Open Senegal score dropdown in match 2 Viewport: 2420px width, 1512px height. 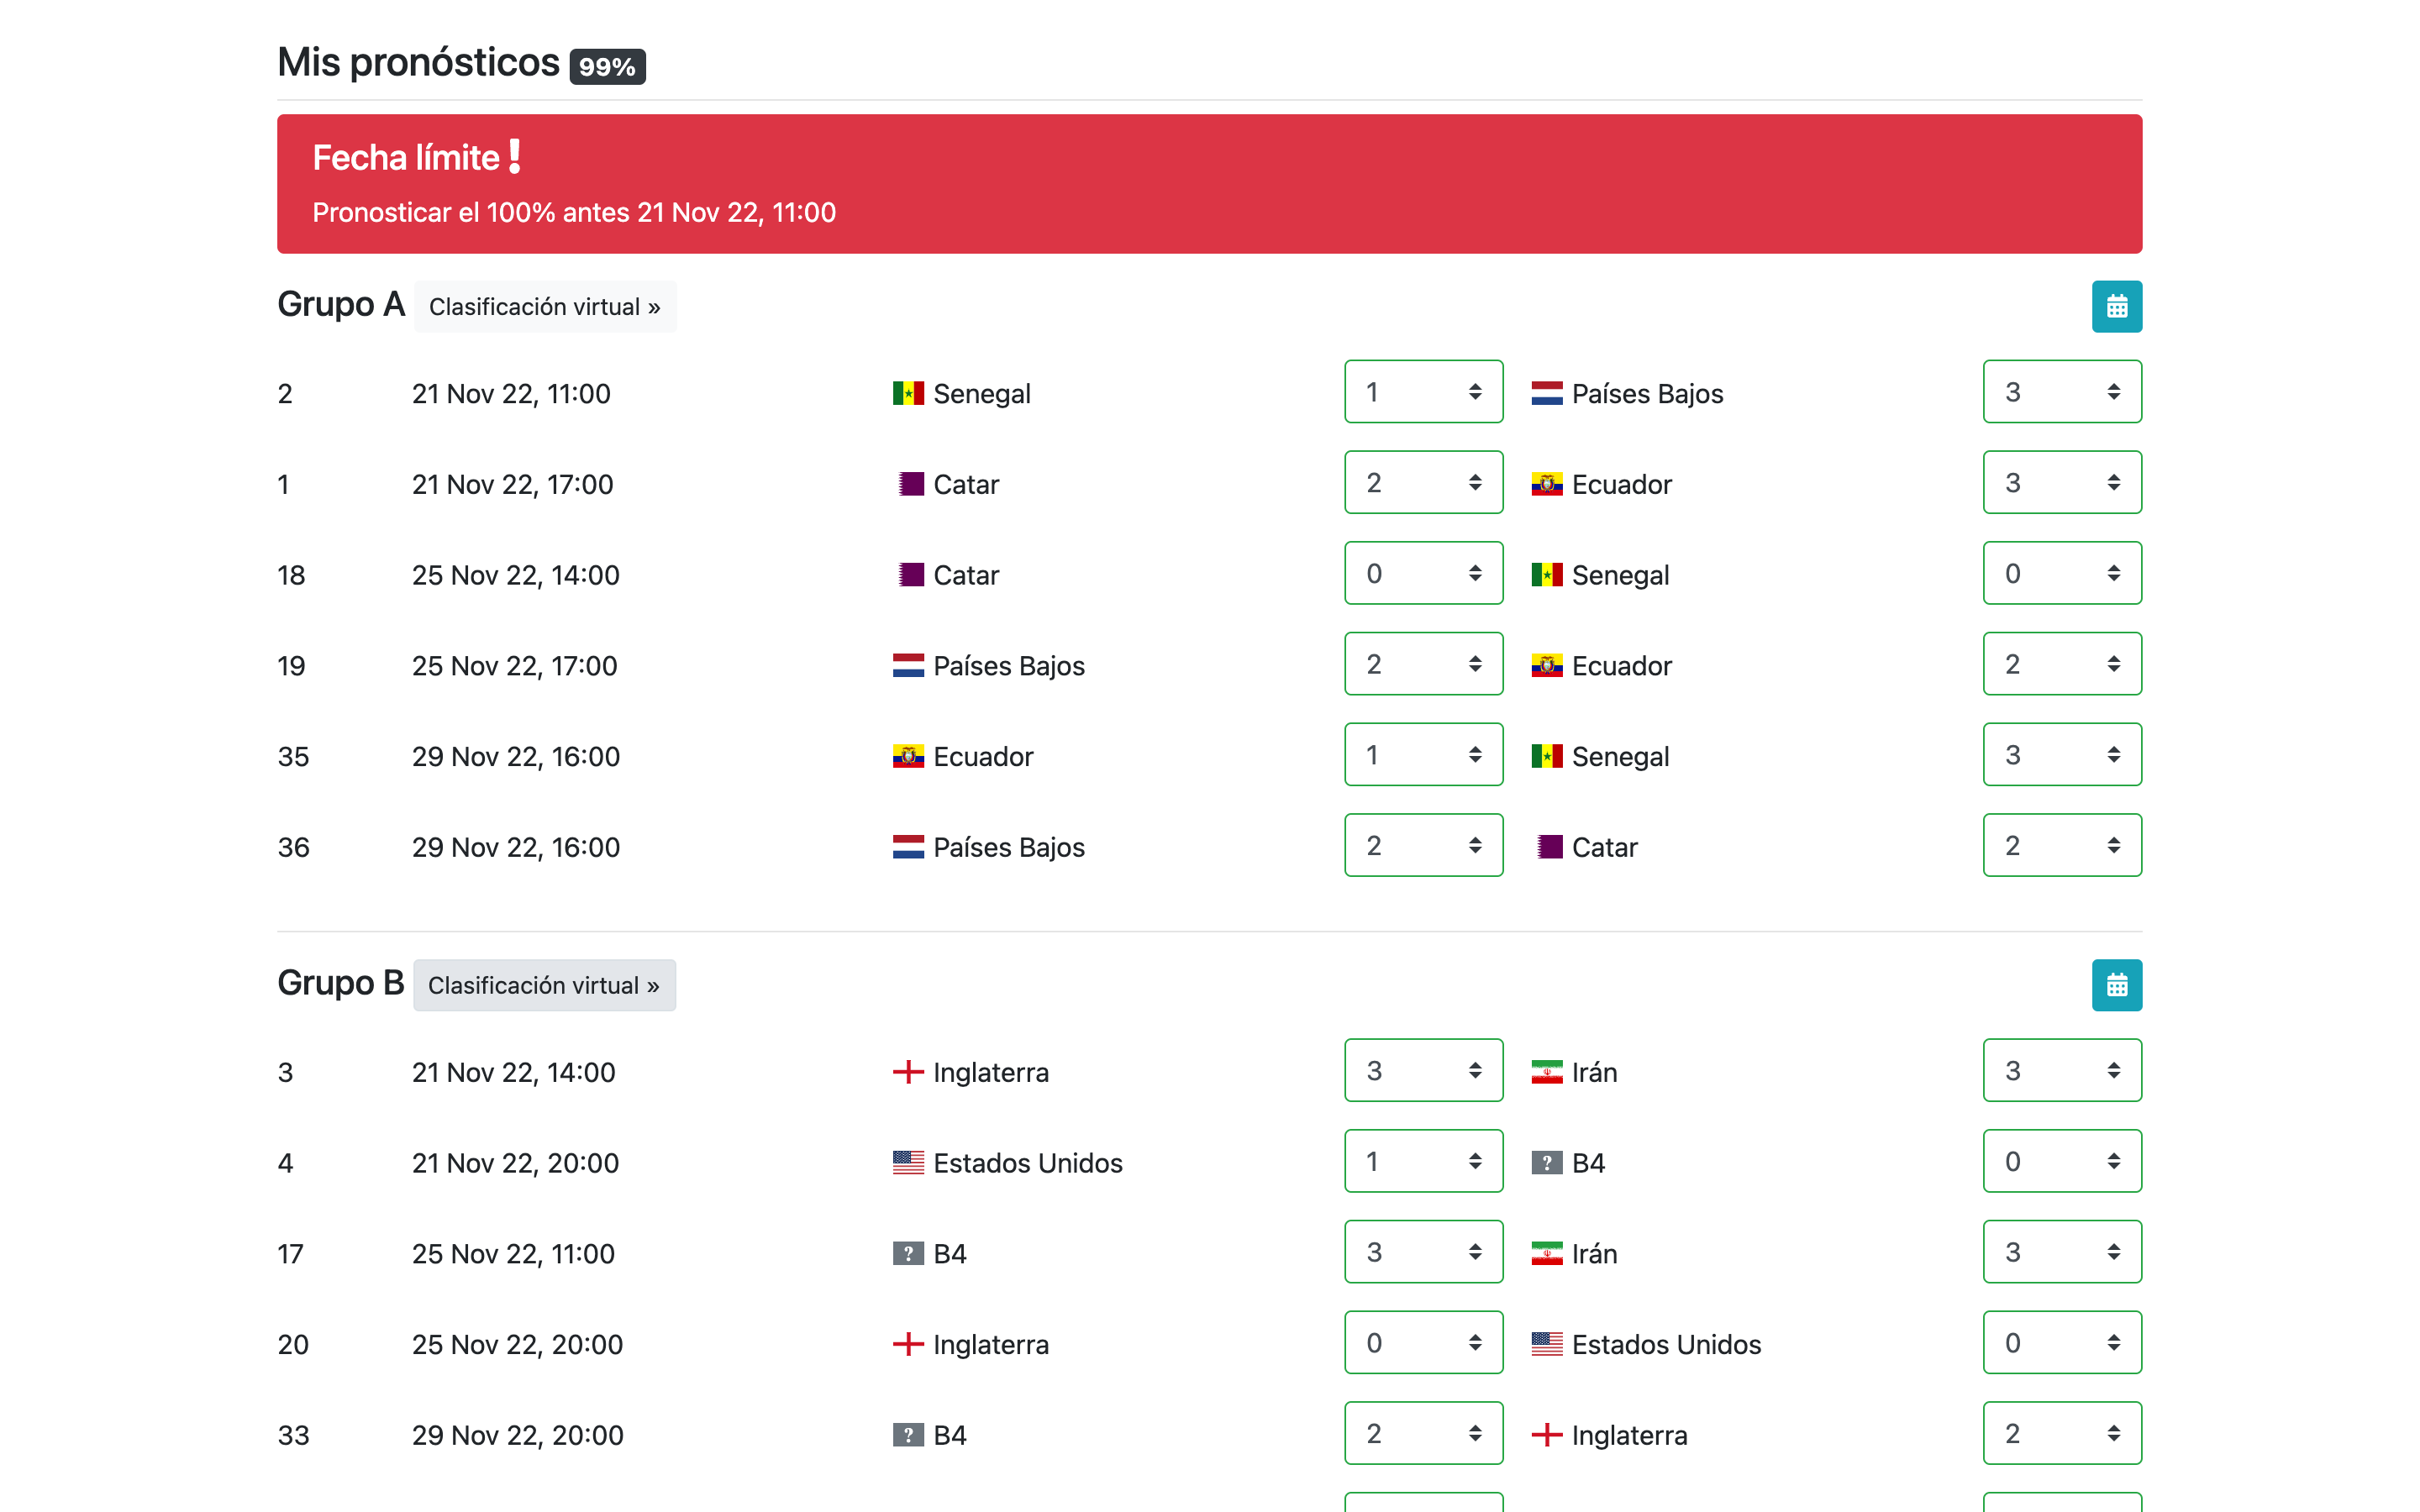click(x=1423, y=391)
